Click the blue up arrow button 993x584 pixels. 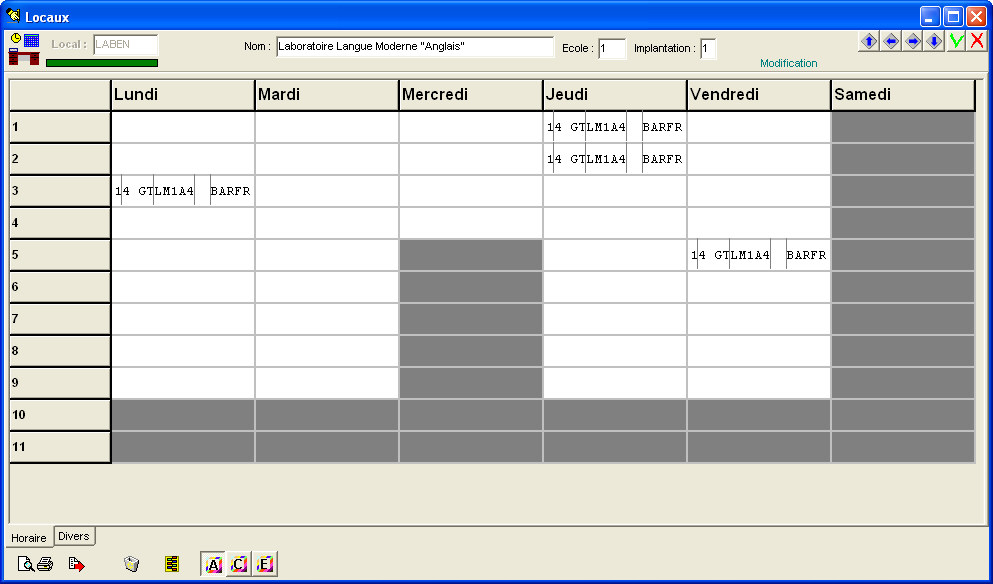coord(869,41)
